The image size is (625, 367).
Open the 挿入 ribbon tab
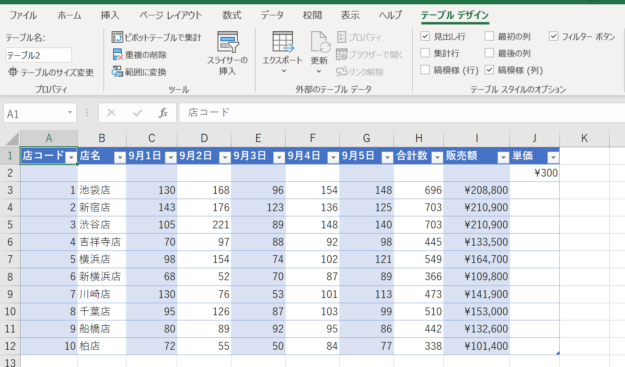tap(110, 15)
